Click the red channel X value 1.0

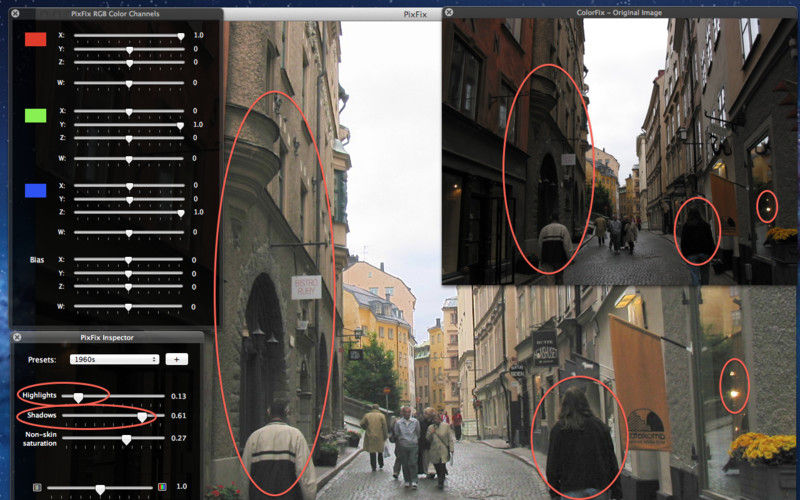(198, 35)
